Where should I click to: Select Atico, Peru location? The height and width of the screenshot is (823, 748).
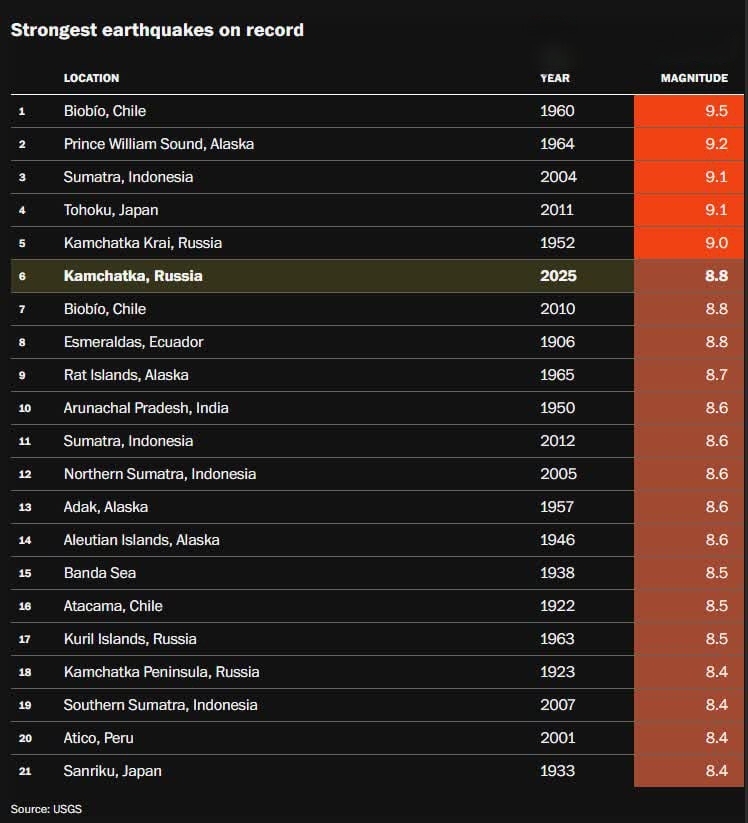[98, 738]
